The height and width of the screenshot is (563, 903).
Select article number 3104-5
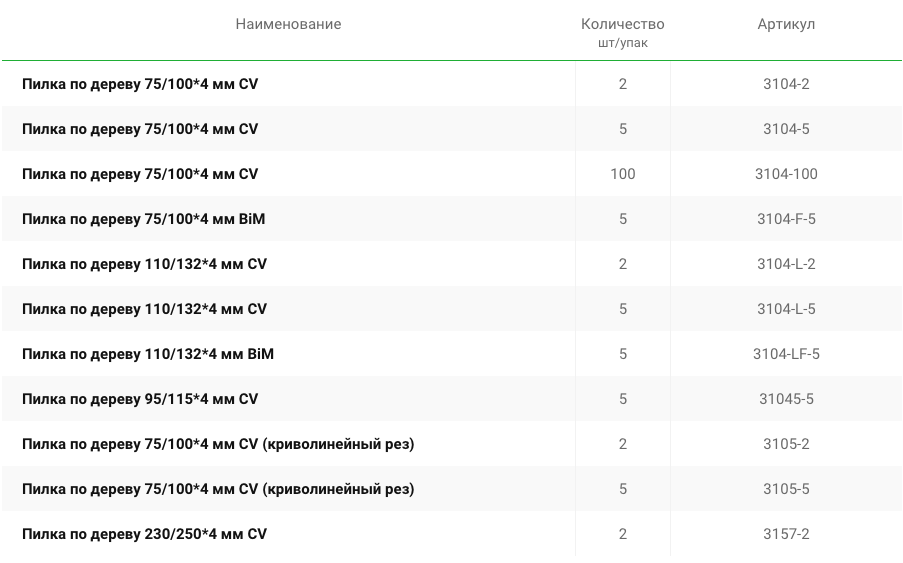coord(786,129)
